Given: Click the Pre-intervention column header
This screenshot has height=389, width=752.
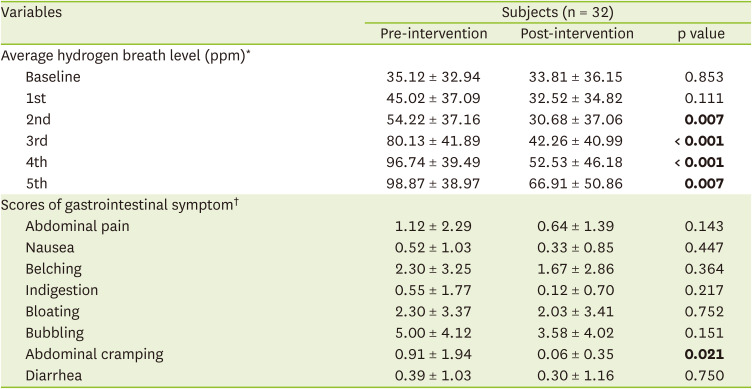Looking at the screenshot, I should pyautogui.click(x=434, y=34).
